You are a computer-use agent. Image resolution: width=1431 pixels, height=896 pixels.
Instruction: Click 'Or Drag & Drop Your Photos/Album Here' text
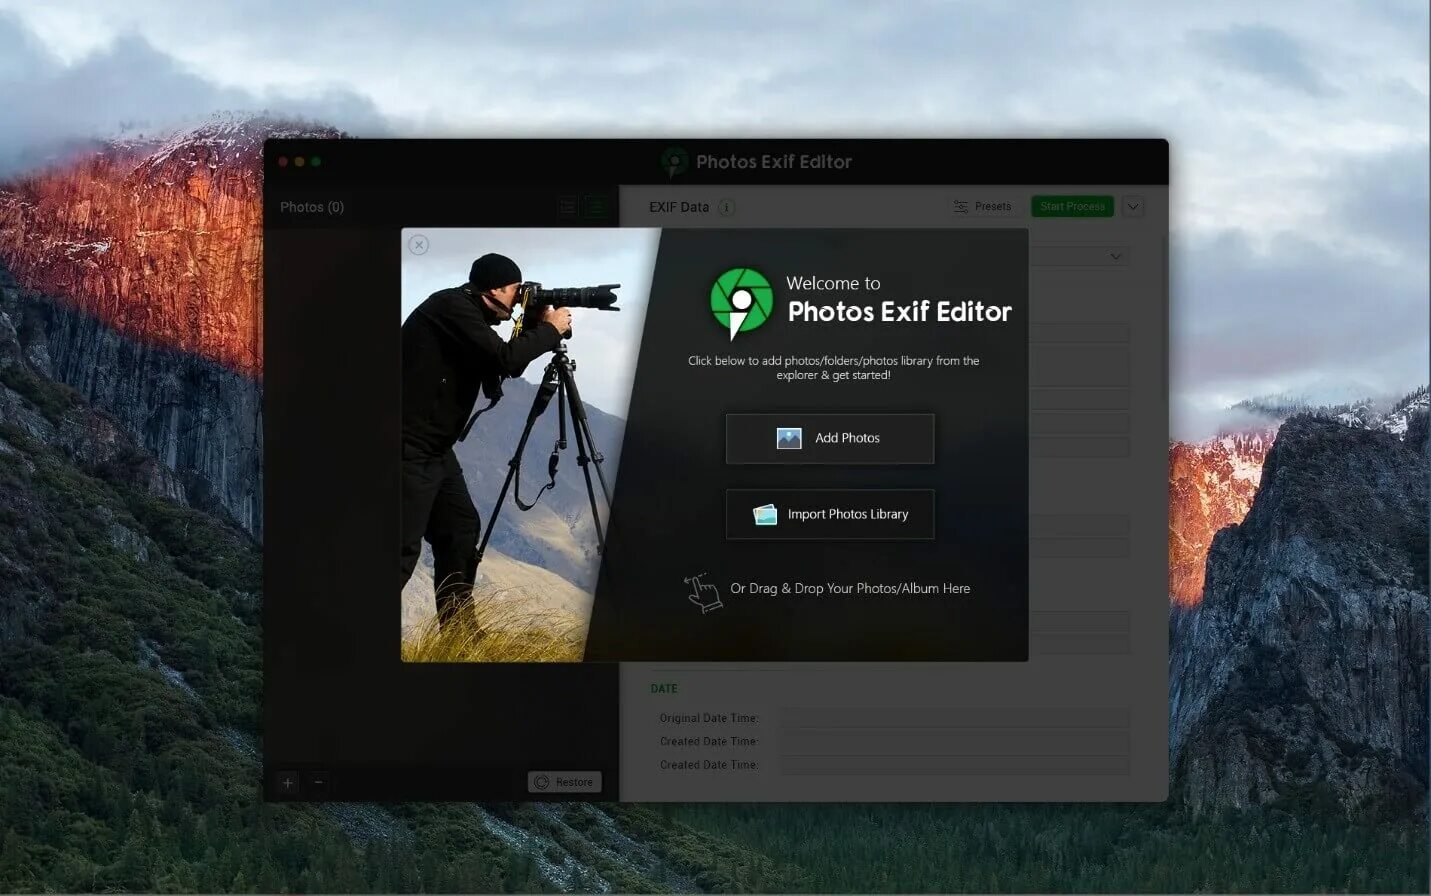[x=850, y=588]
